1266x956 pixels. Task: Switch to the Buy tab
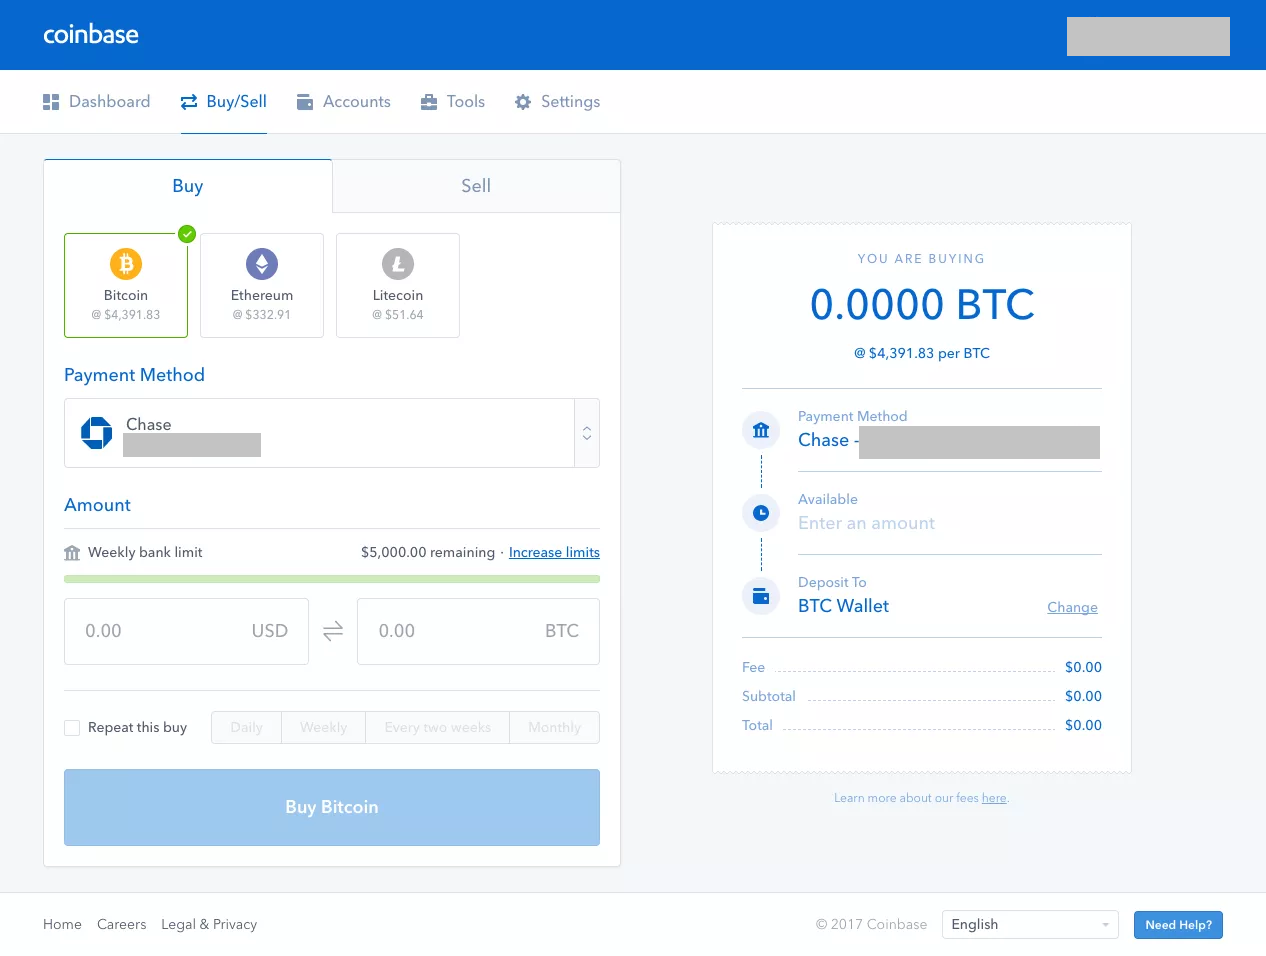coord(188,186)
